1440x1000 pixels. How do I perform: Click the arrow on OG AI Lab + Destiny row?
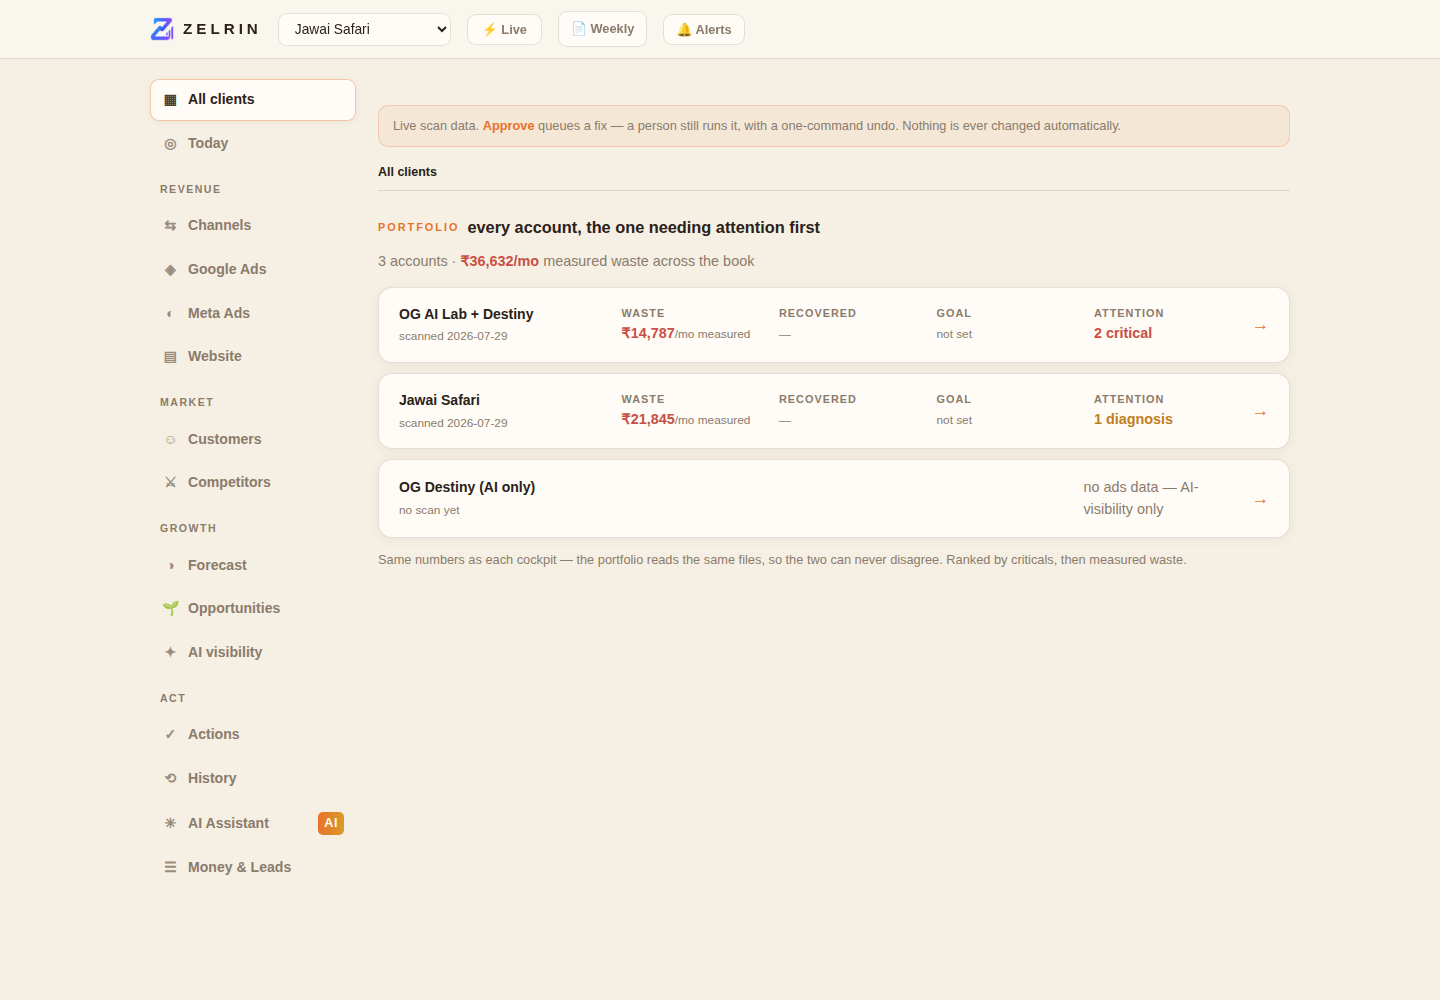click(x=1260, y=327)
